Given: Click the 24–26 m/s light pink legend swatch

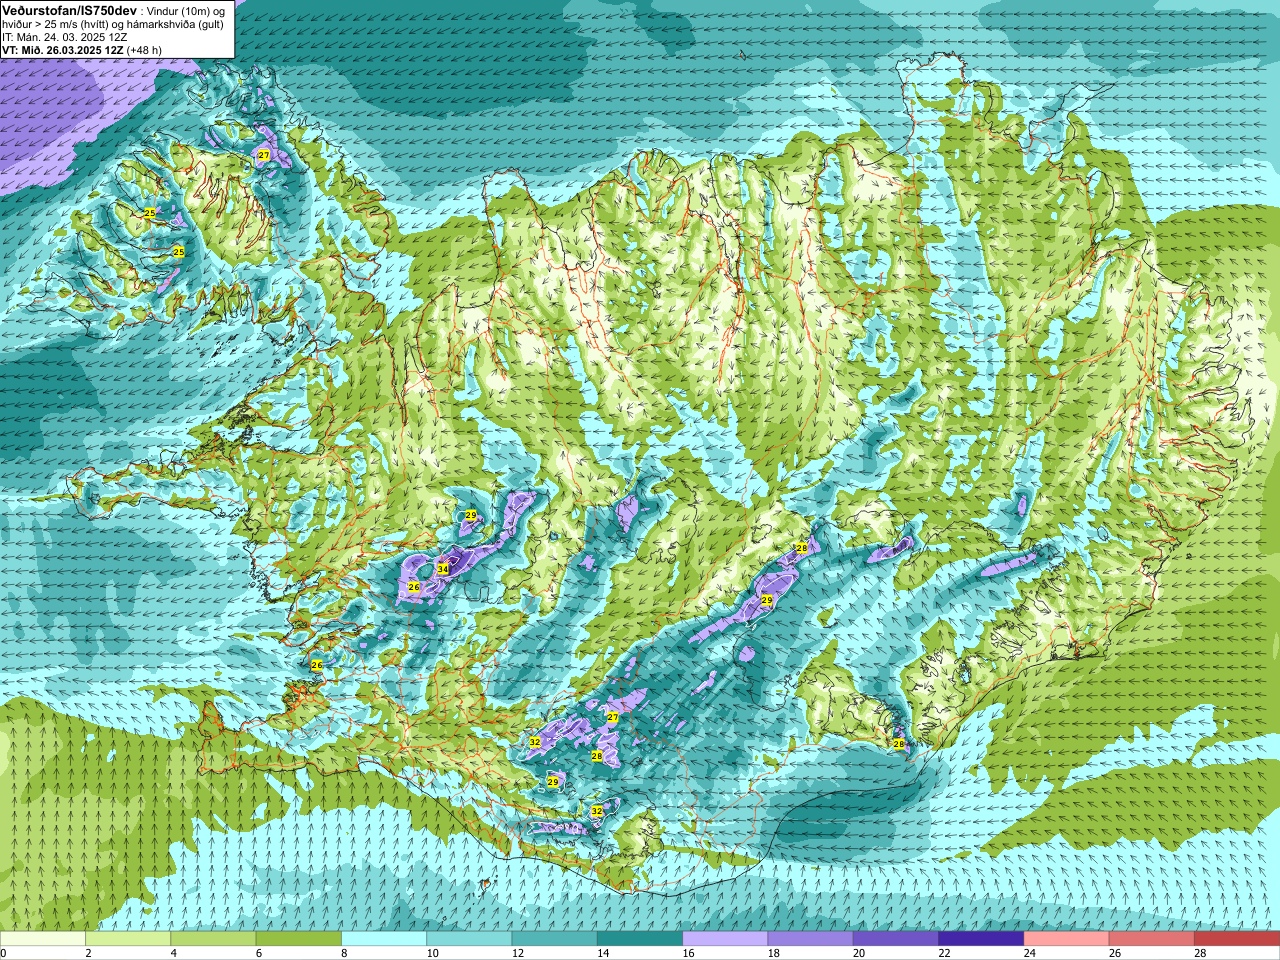Looking at the screenshot, I should 1067,939.
